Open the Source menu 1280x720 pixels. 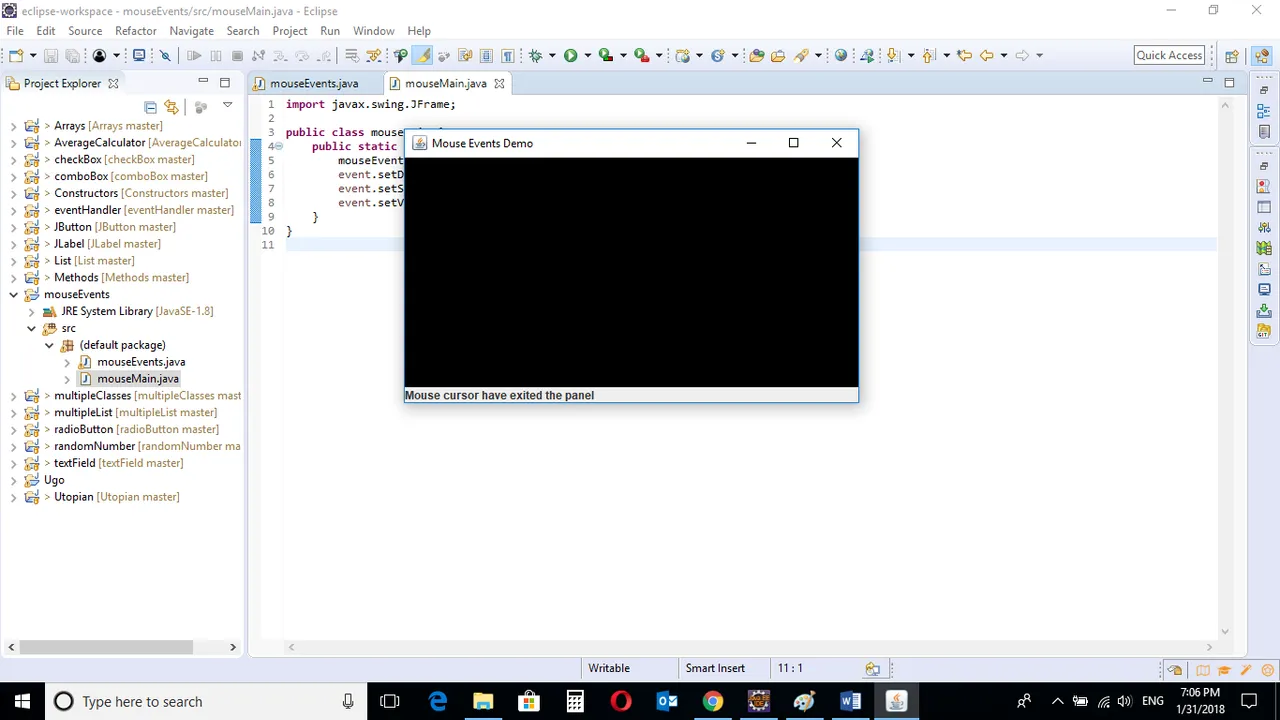tap(85, 31)
